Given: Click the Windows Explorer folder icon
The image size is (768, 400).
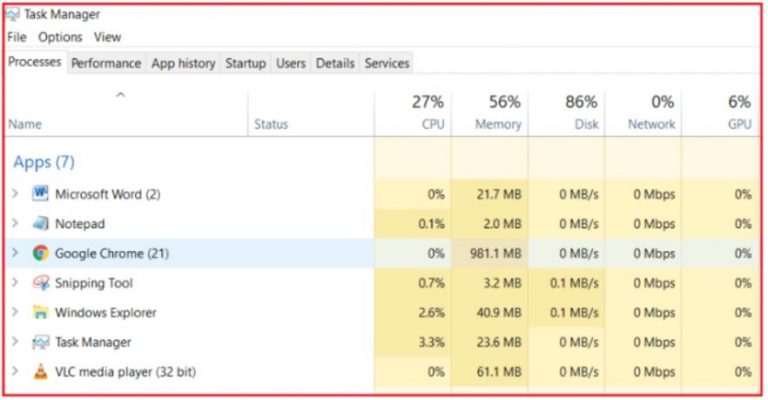Looking at the screenshot, I should tap(40, 312).
